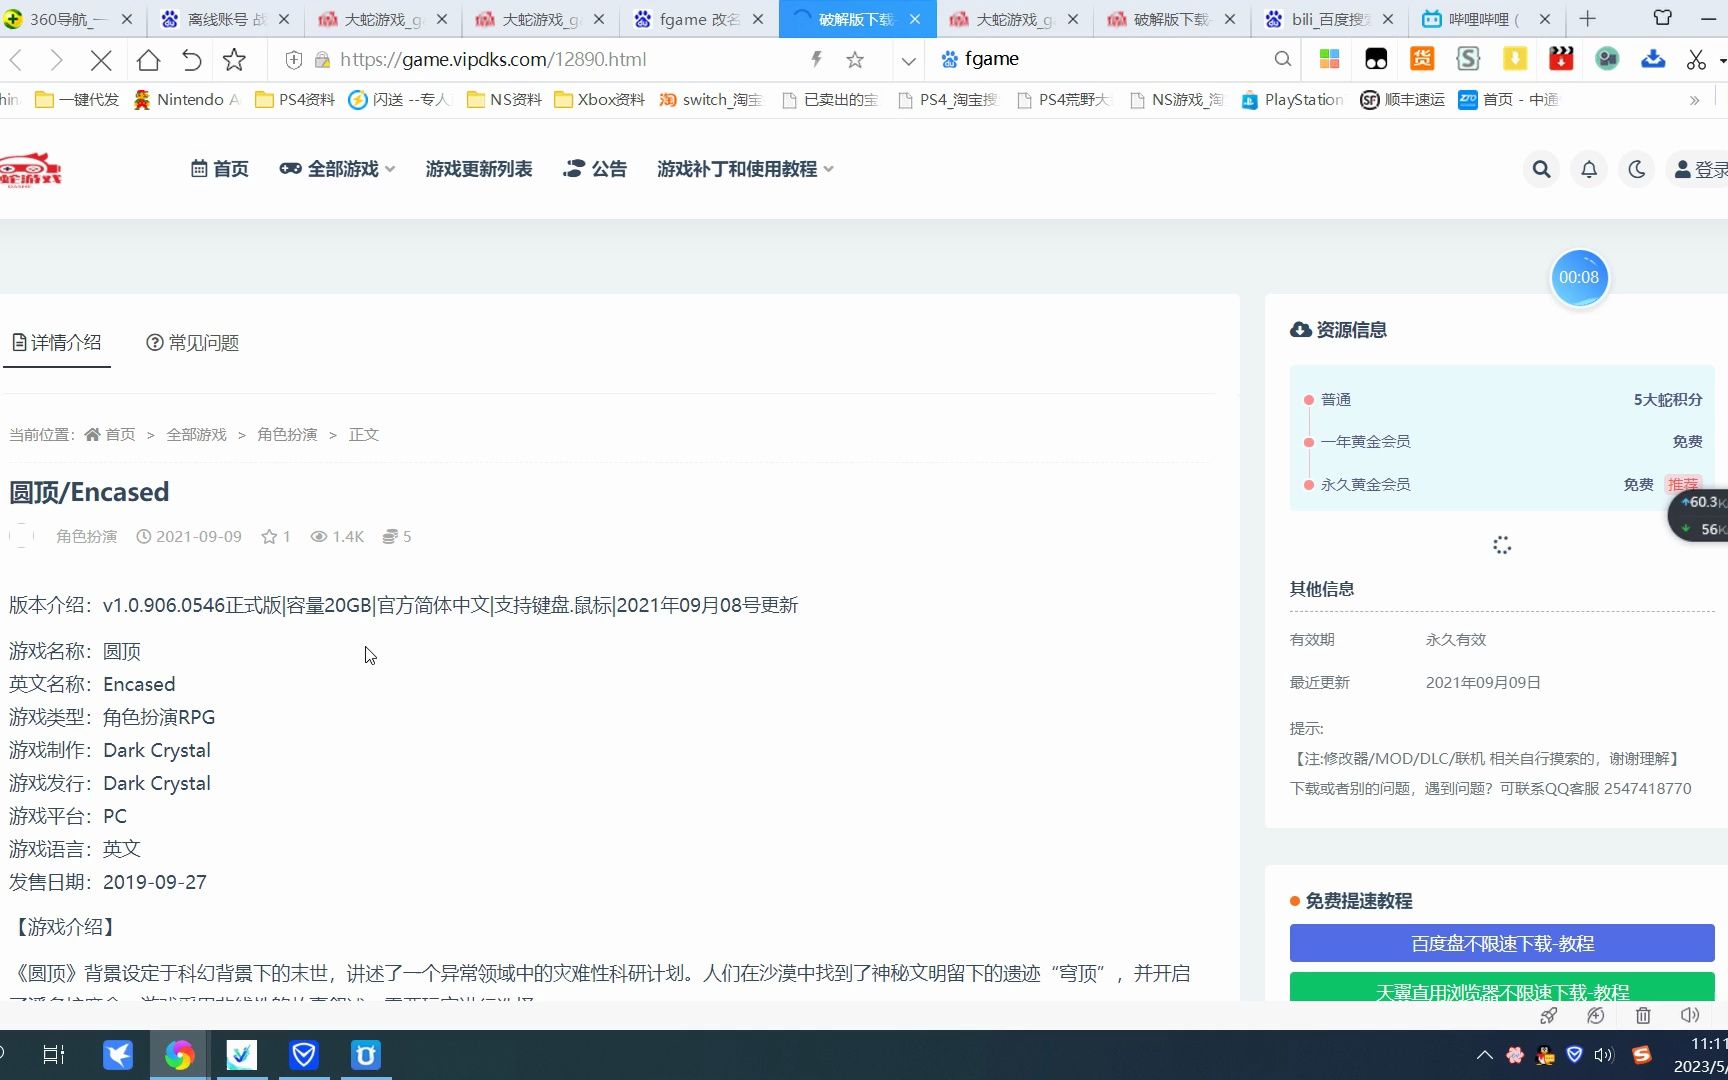Click the rocket accelerator icon in status bar

click(1548, 1016)
